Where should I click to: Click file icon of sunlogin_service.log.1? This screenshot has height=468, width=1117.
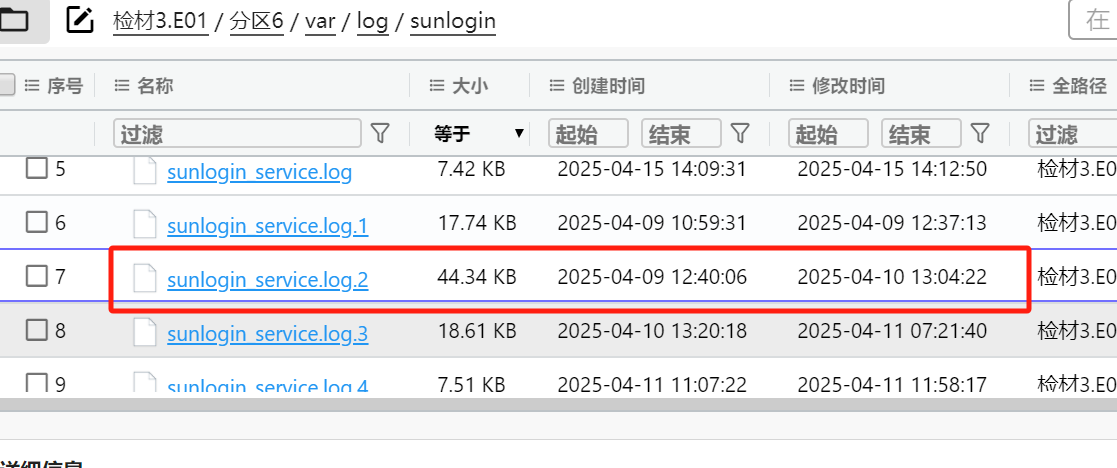point(146,224)
